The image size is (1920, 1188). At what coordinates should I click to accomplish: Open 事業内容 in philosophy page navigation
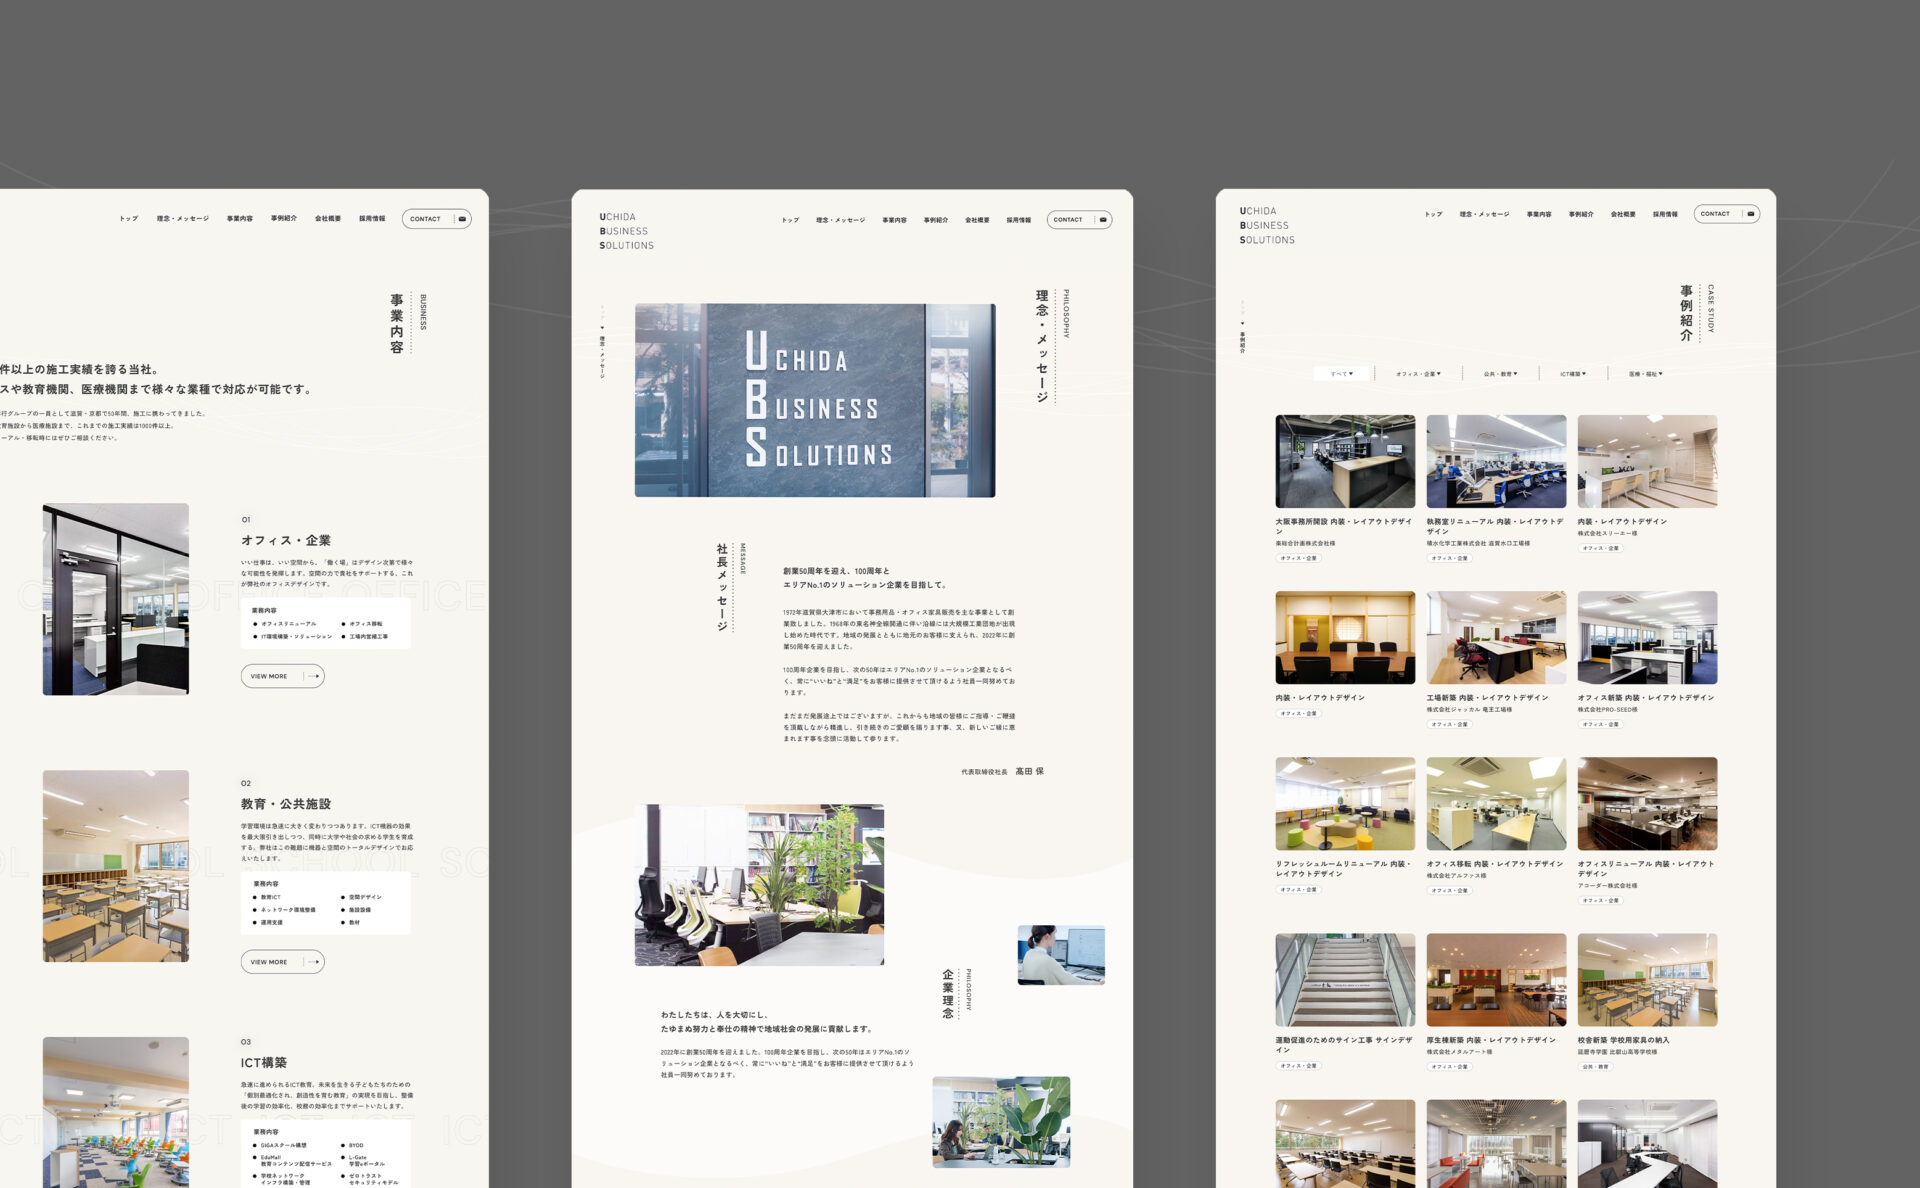coord(895,220)
